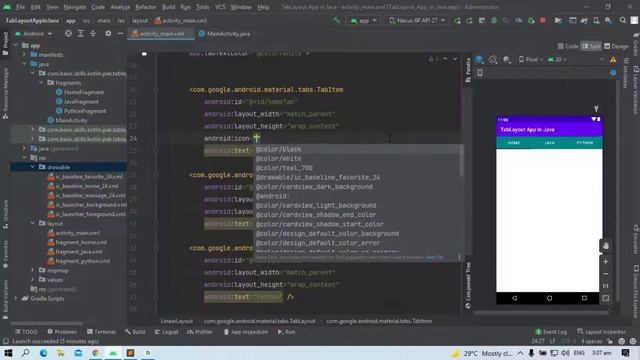Open Event Log tool window
Viewport: 640px width, 360px height.
click(551, 332)
